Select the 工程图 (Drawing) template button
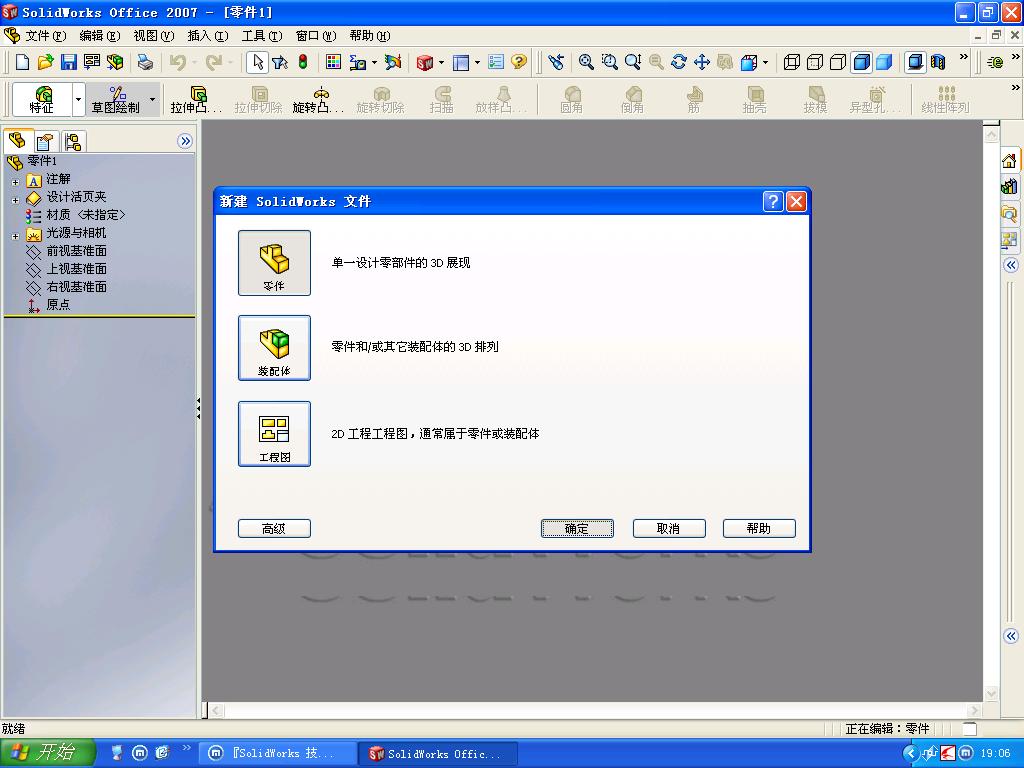 coord(274,434)
